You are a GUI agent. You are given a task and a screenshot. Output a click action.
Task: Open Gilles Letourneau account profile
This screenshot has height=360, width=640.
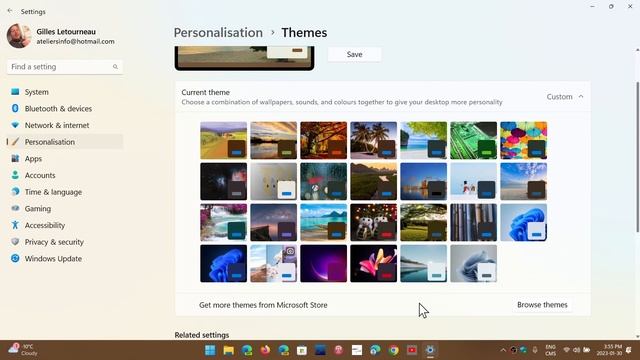pos(61,36)
